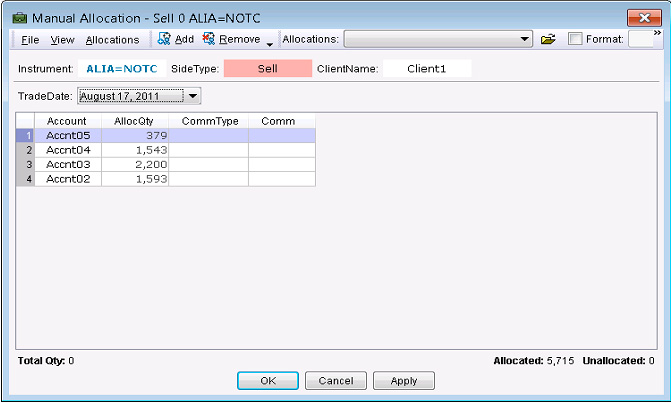Screen dimensions: 672x403
Task: Toggle the Format checkbox
Action: pos(575,39)
